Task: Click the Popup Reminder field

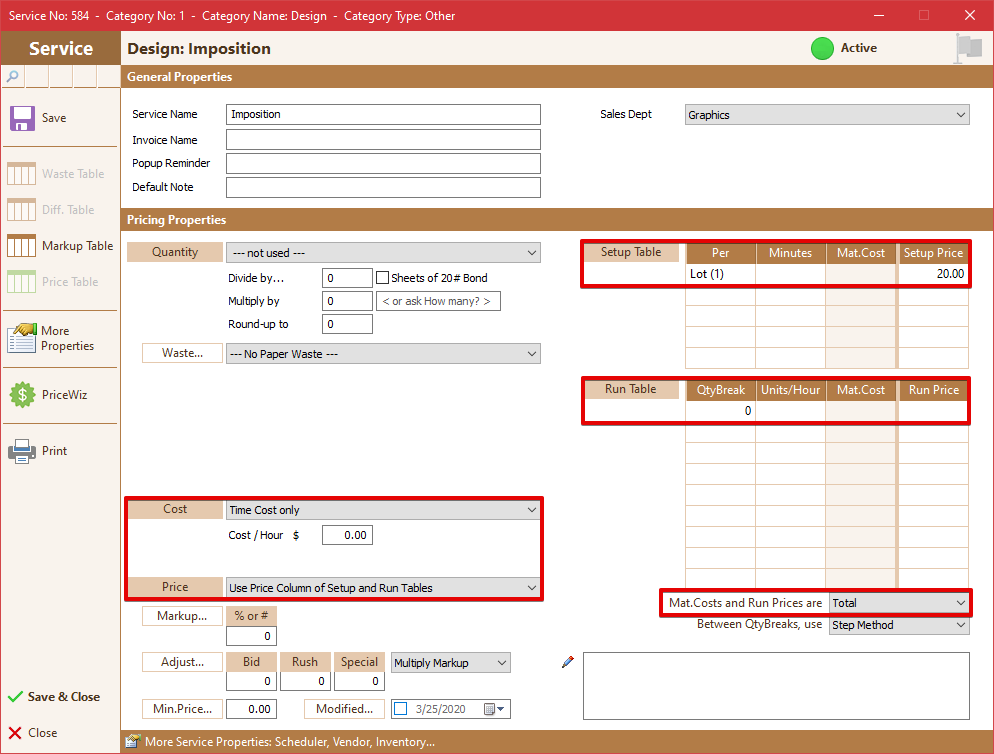Action: [383, 163]
